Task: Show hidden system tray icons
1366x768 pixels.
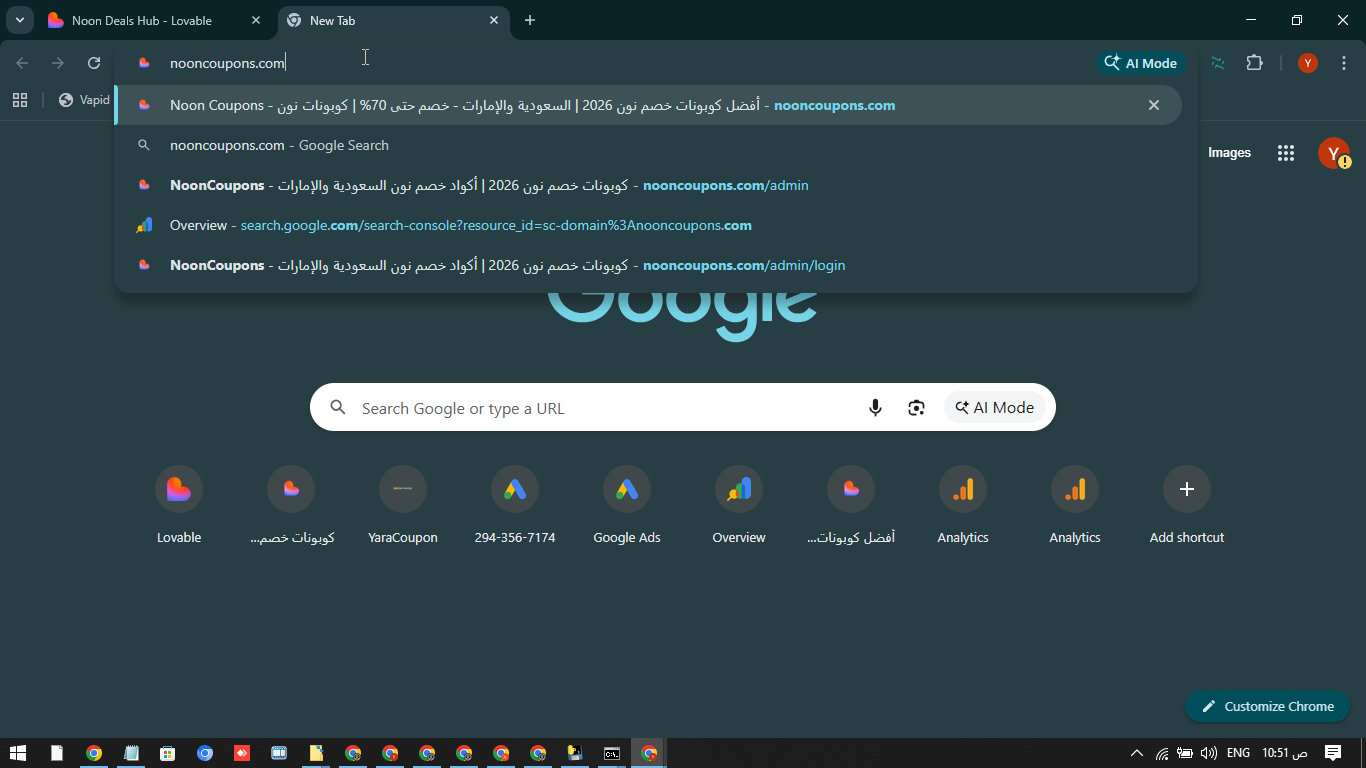Action: [x=1136, y=753]
